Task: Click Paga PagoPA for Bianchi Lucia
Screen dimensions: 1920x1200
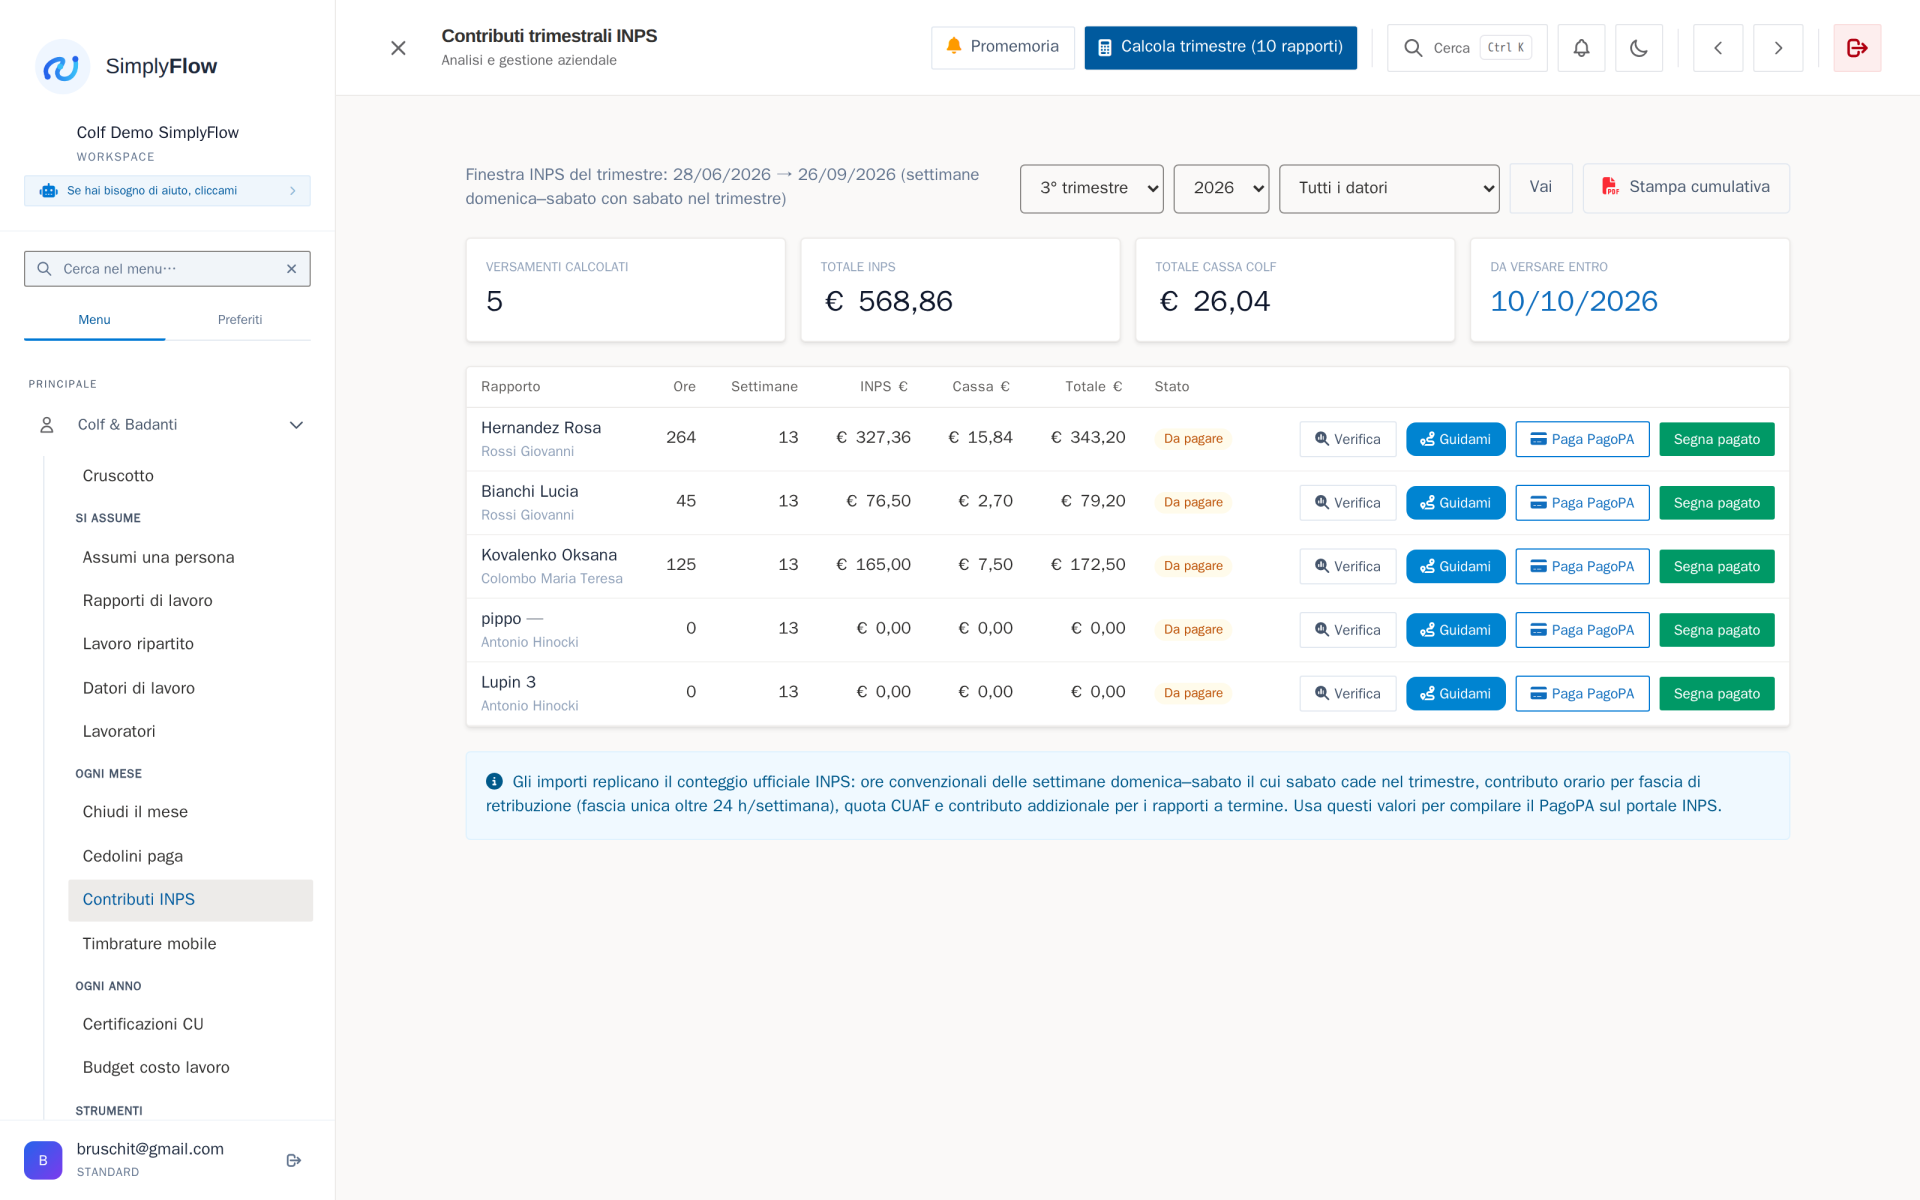Action: click(x=1582, y=503)
